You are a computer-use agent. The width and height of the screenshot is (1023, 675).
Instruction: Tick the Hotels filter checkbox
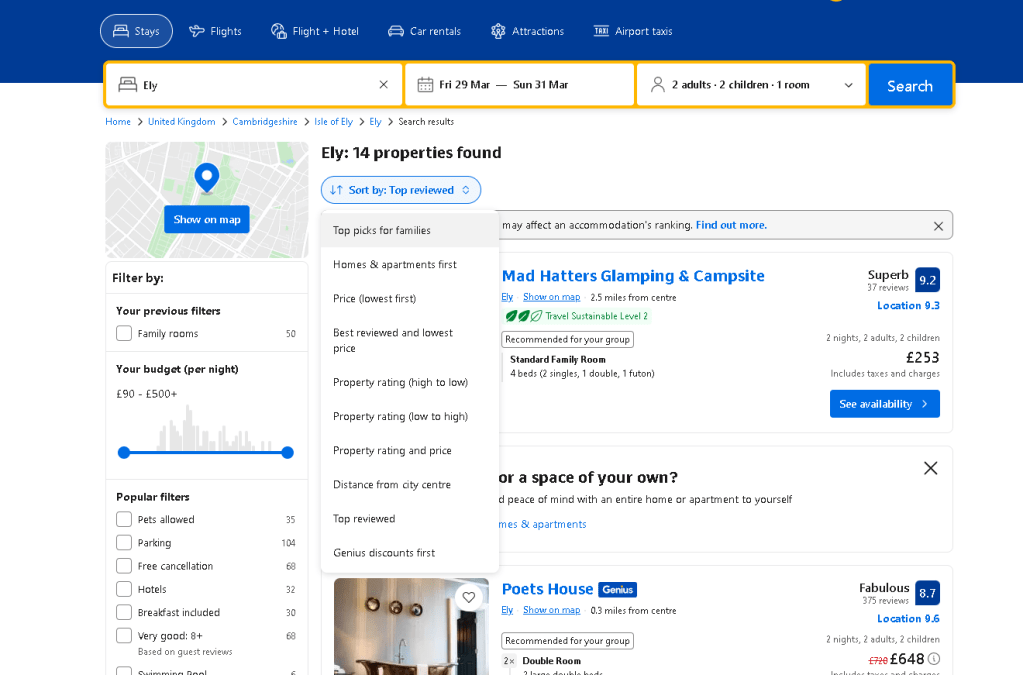124,589
